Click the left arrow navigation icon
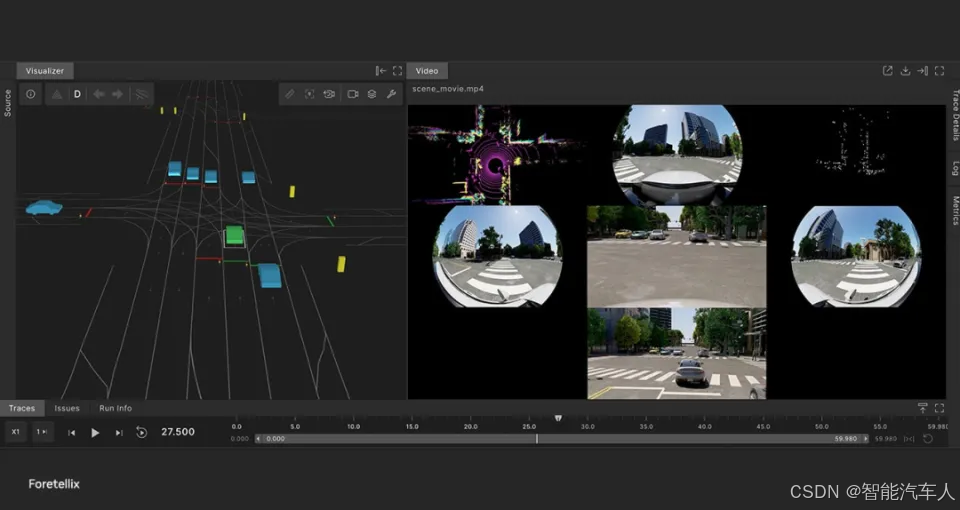960x510 pixels. pyautogui.click(x=98, y=94)
